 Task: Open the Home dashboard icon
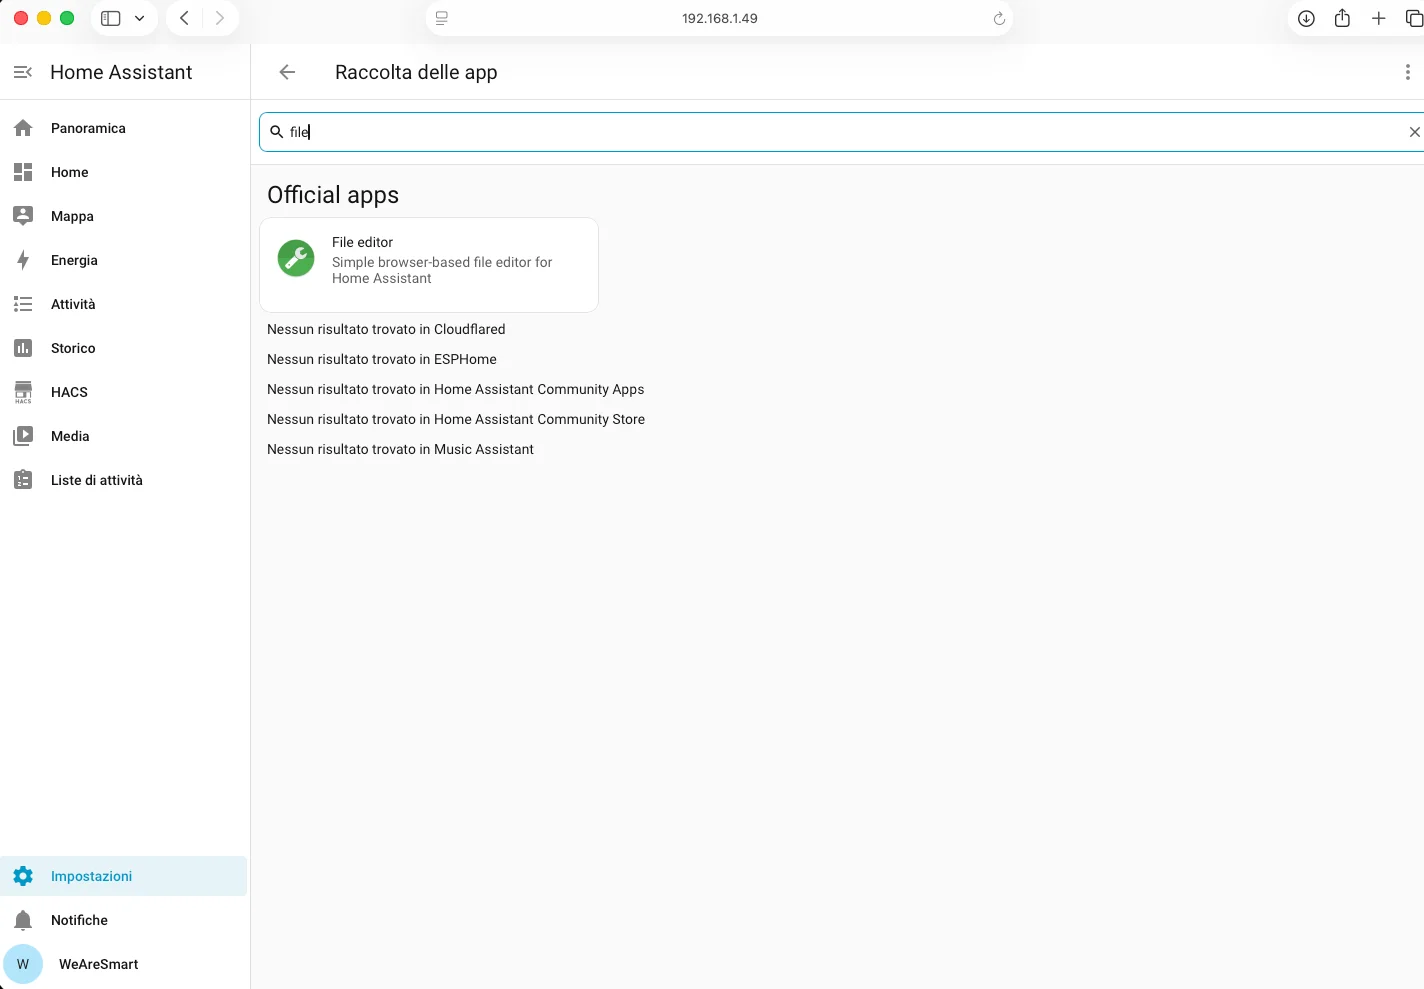pos(23,172)
